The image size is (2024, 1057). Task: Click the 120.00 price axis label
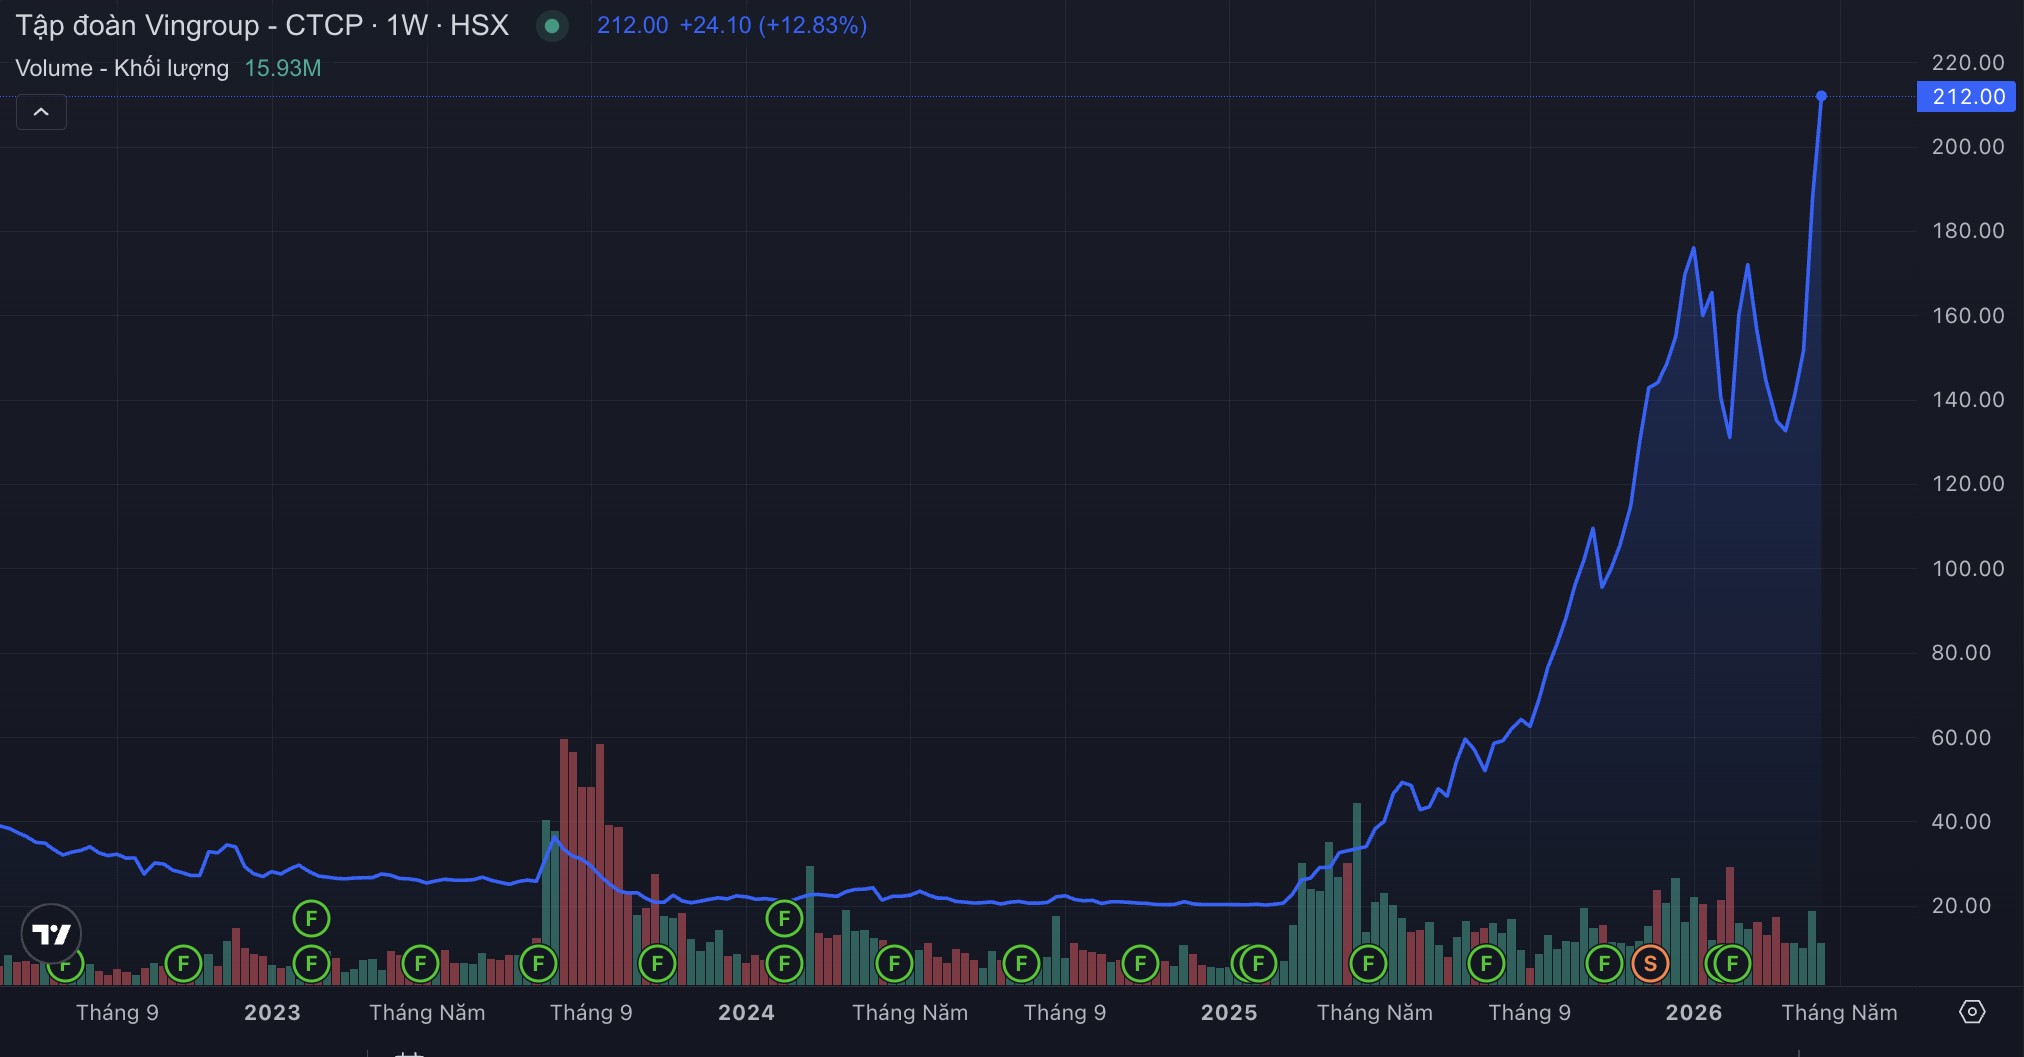pyautogui.click(x=1968, y=484)
